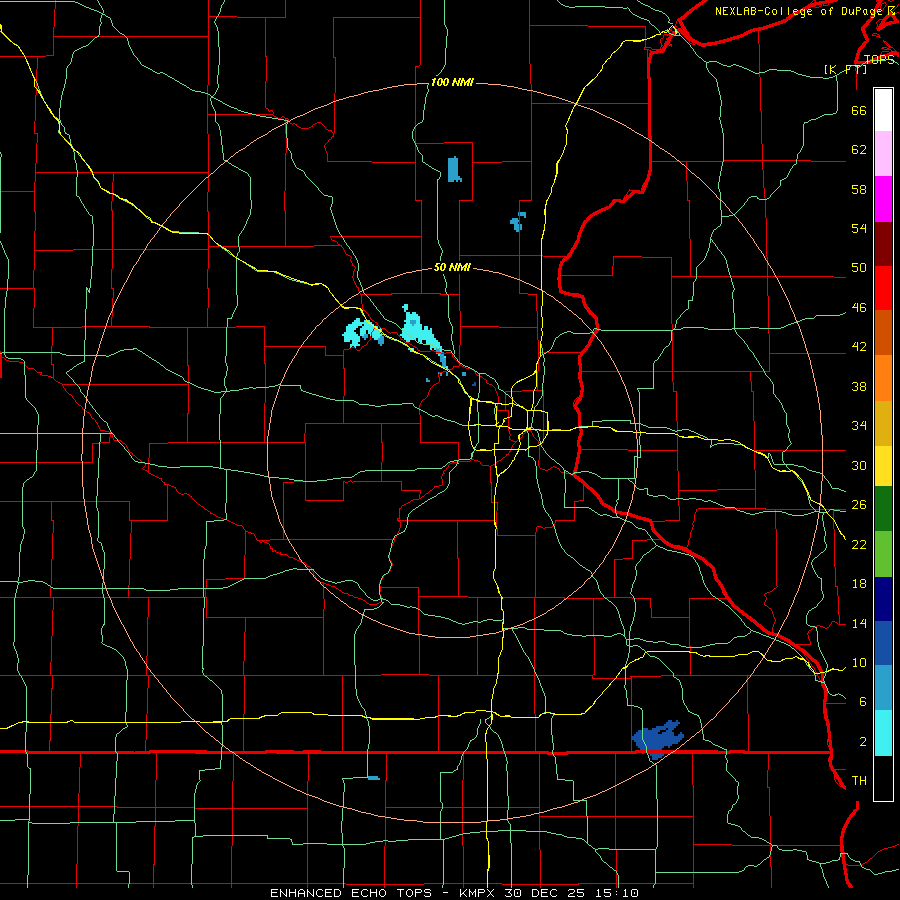Click the navy blue legend swatch
This screenshot has height=900, width=900.
pos(883,599)
